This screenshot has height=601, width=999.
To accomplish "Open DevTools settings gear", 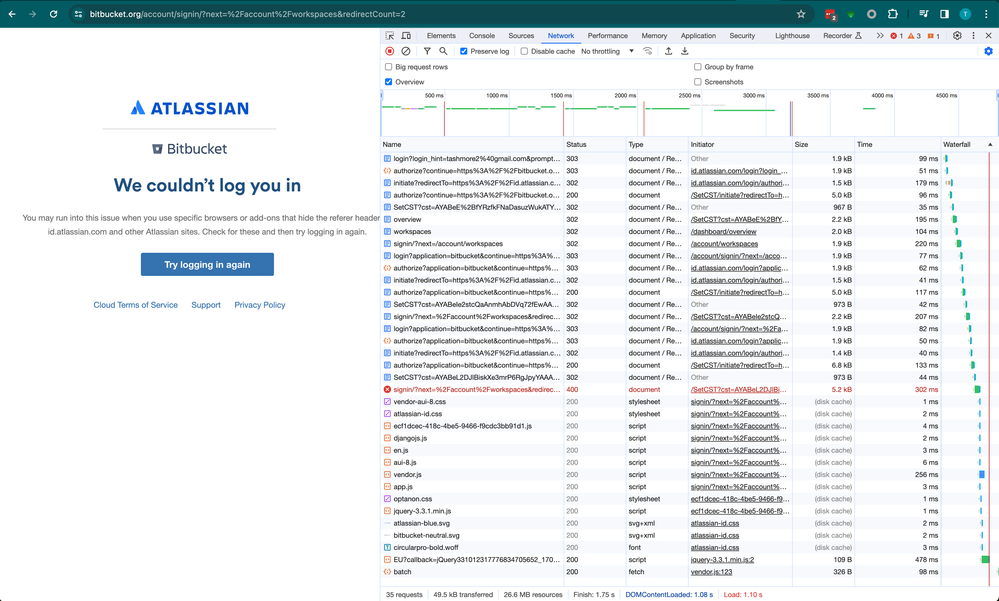I will pyautogui.click(x=957, y=36).
